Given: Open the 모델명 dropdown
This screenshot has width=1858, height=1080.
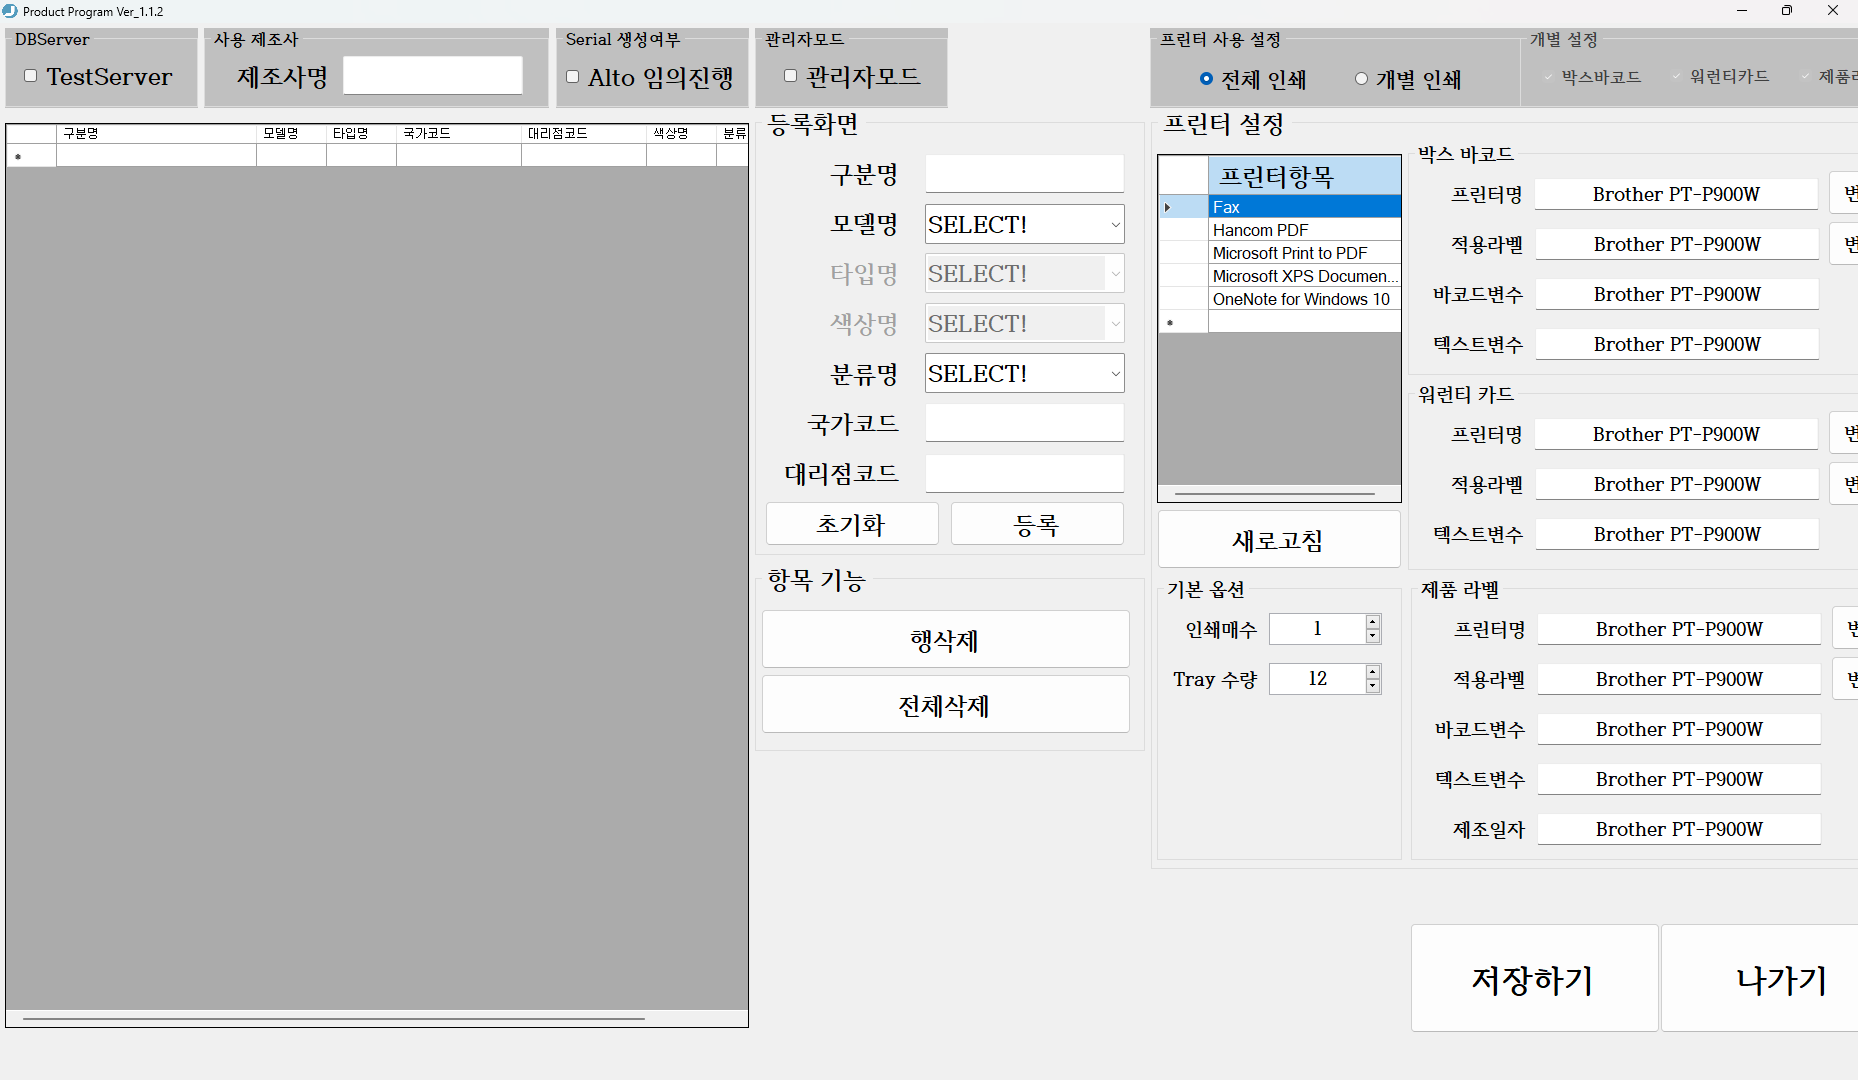Looking at the screenshot, I should point(1024,224).
